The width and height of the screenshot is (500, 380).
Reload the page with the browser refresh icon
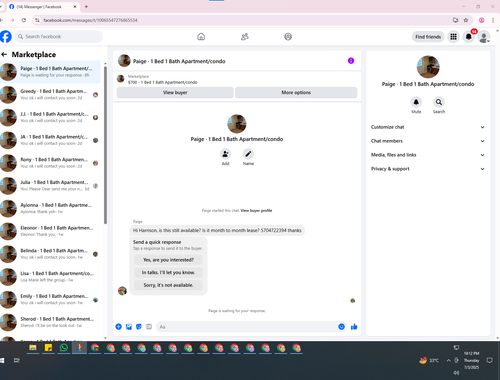pyautogui.click(x=24, y=20)
